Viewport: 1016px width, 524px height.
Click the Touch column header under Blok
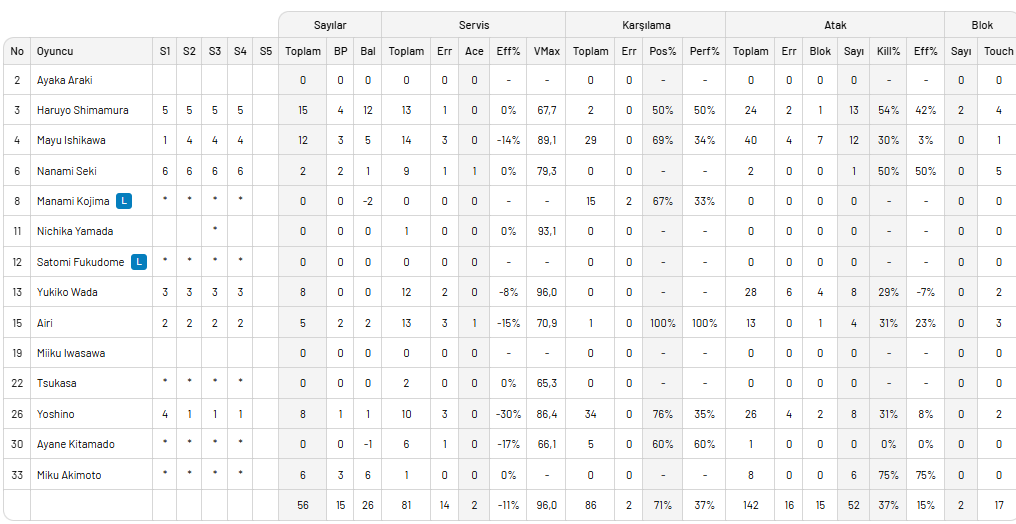[x=998, y=51]
